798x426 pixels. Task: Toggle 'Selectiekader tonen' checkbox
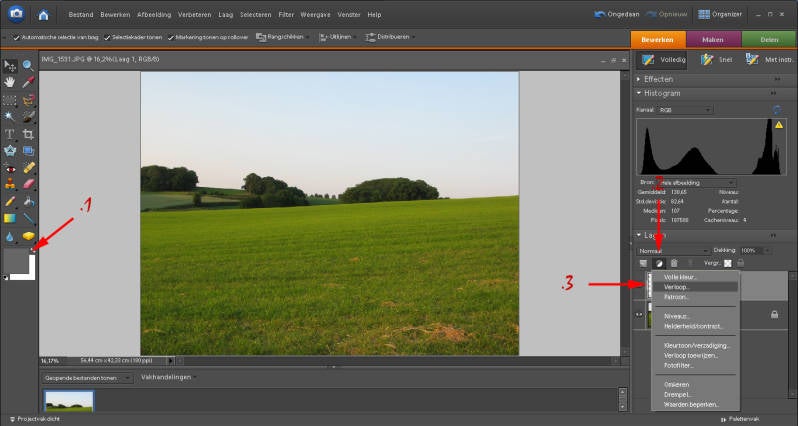[107, 37]
